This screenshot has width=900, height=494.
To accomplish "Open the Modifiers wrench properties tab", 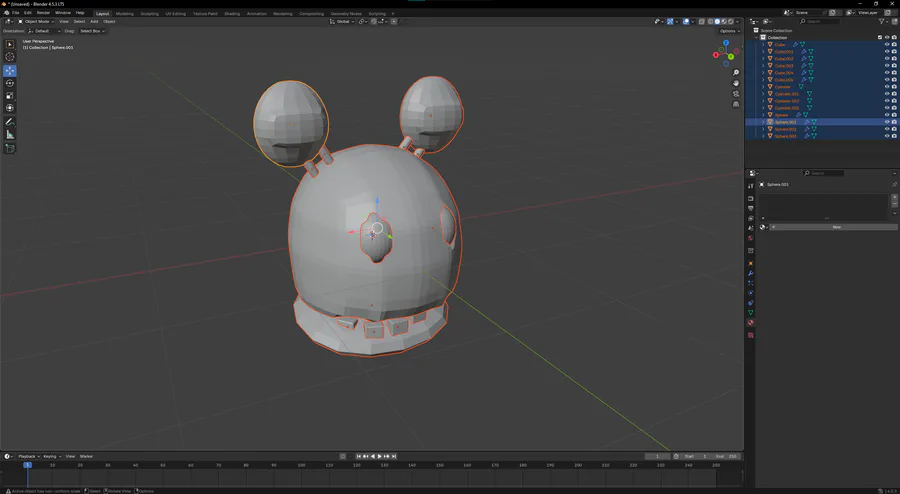I will click(x=751, y=273).
